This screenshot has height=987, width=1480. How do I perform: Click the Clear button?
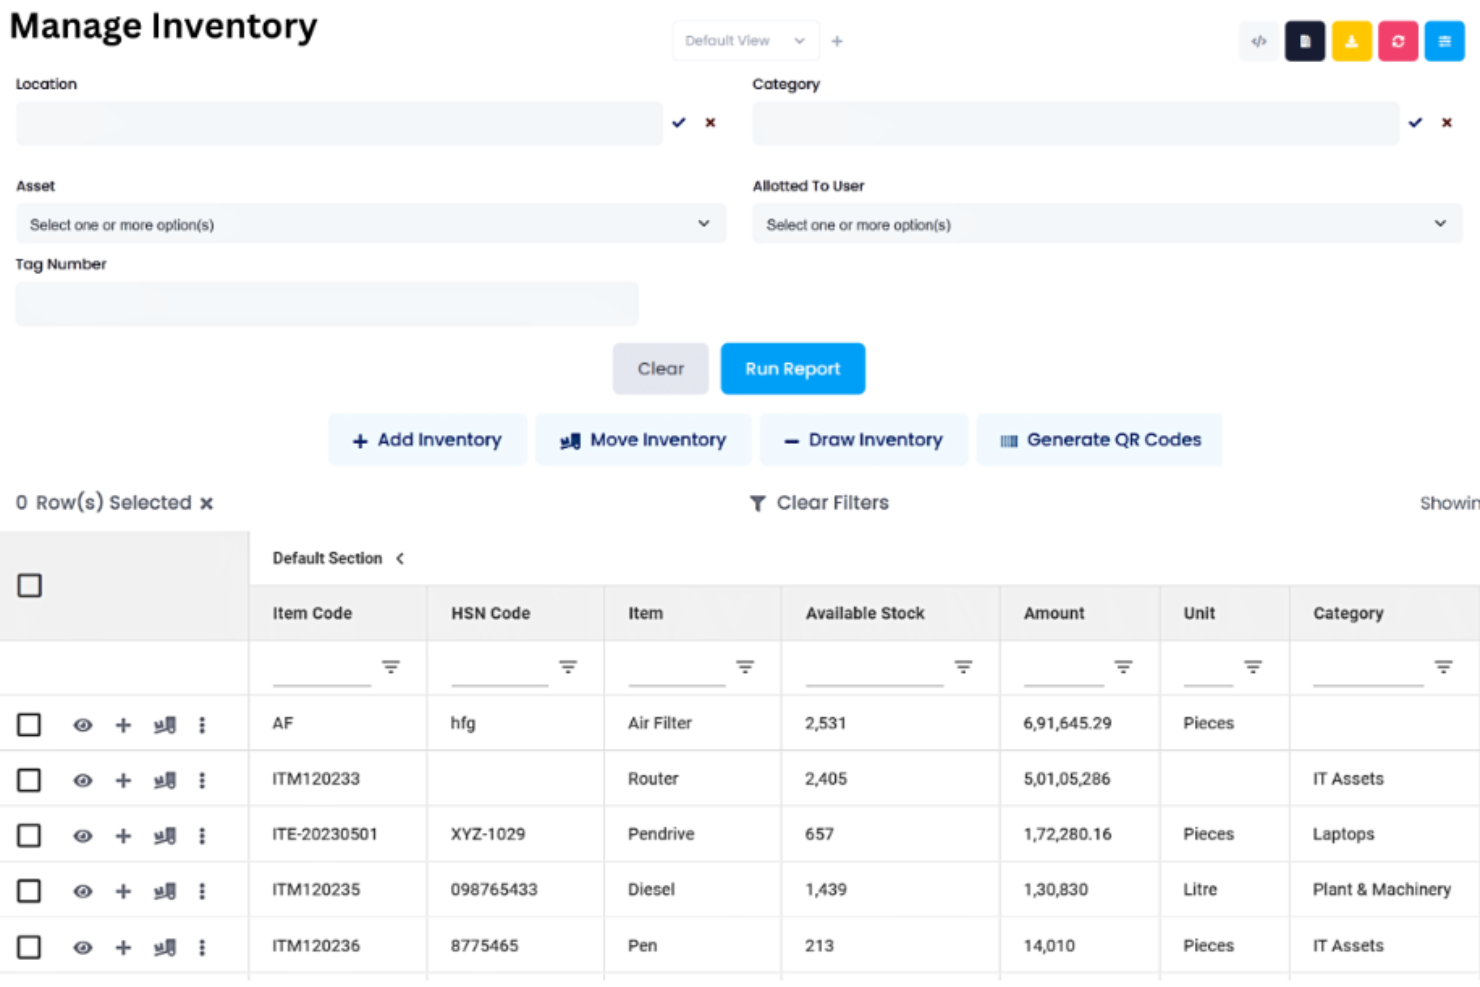pos(661,369)
